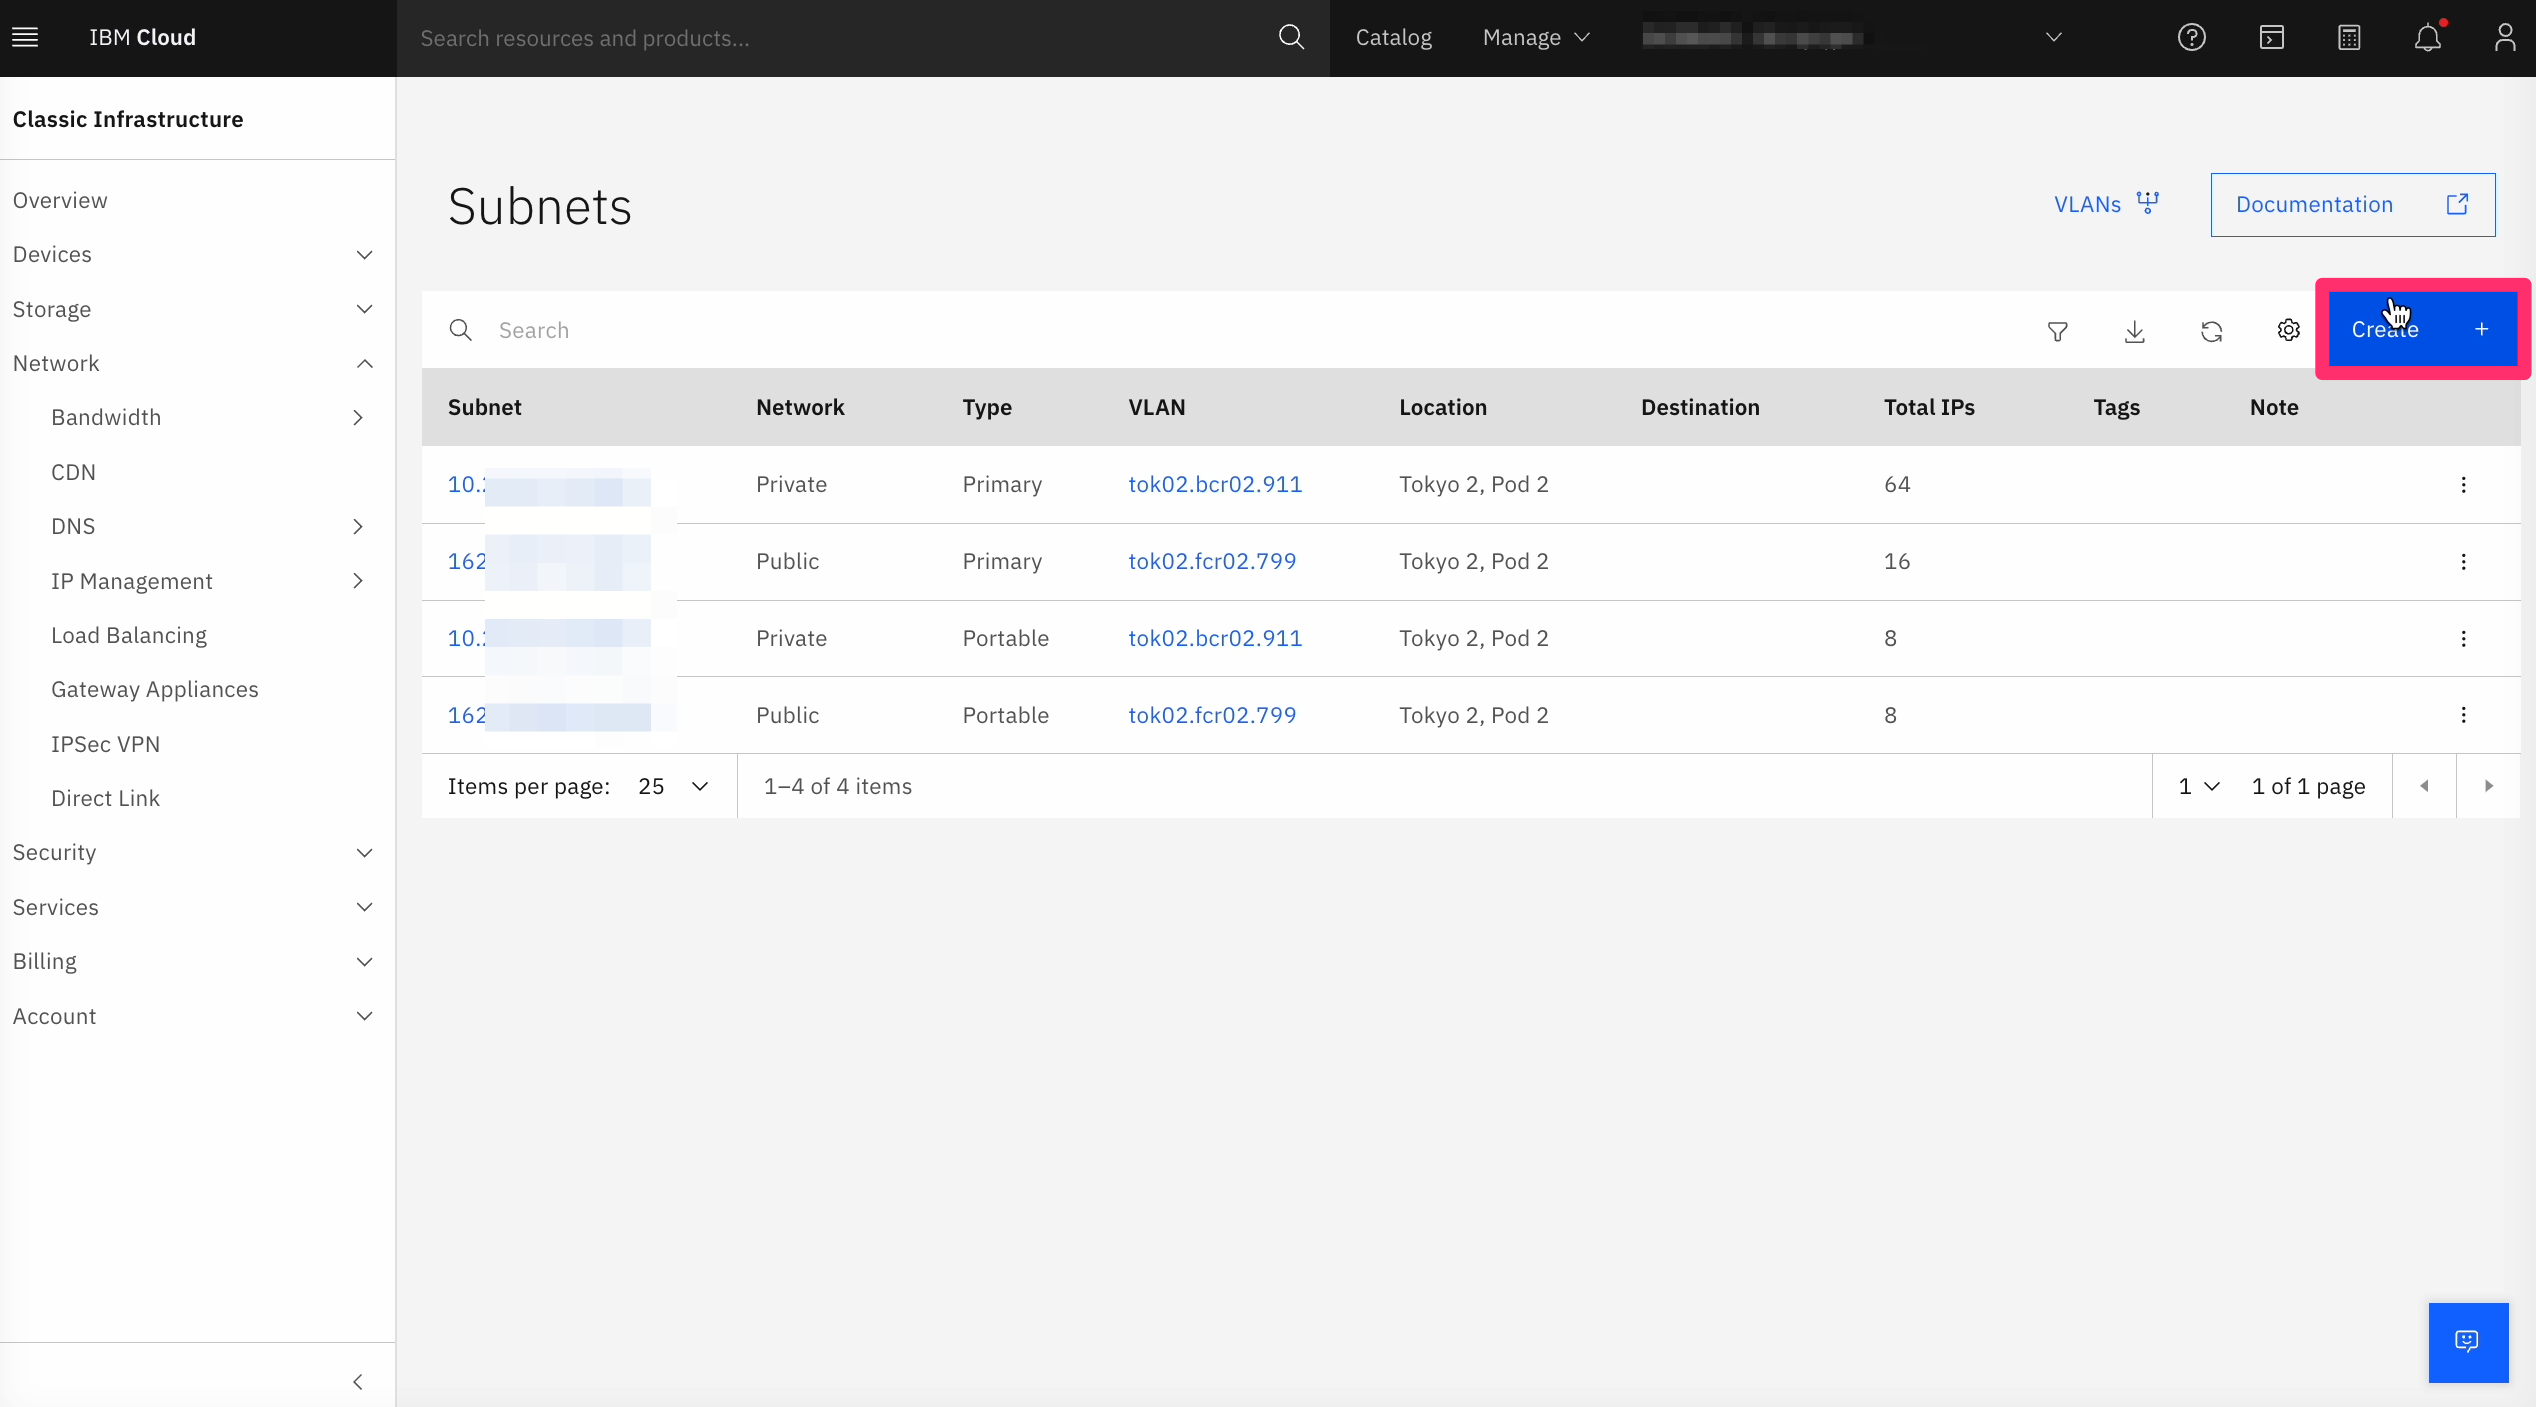The height and width of the screenshot is (1407, 2536).
Task: Open IBM Cloud Shell icon
Action: point(2271,38)
